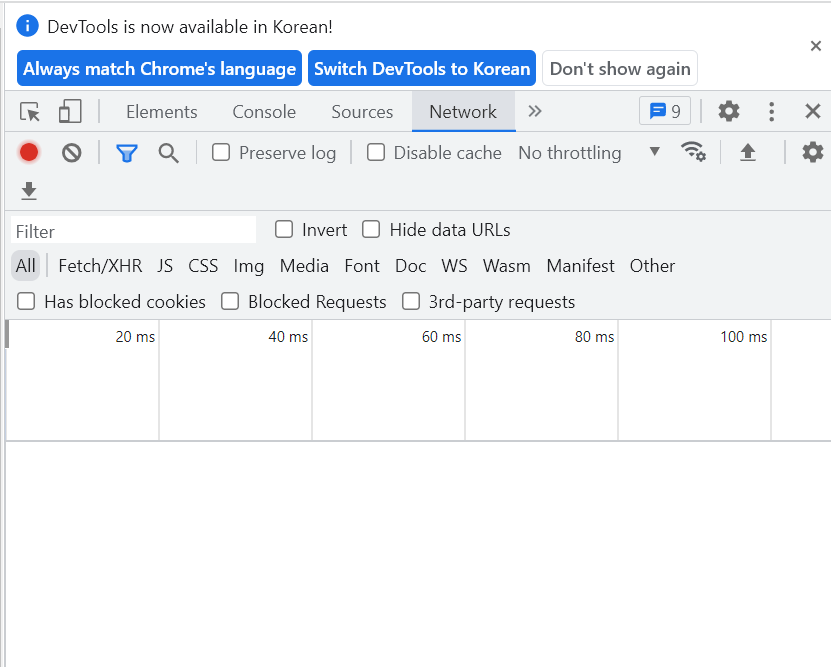
Task: Check the 3rd-party requests checkbox
Action: pyautogui.click(x=411, y=301)
